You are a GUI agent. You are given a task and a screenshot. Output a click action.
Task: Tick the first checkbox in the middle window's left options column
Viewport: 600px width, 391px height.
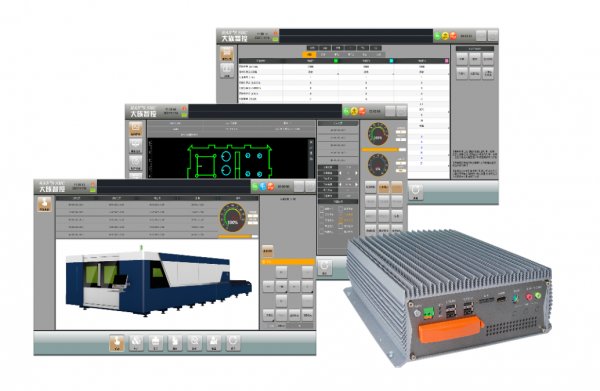click(x=321, y=209)
